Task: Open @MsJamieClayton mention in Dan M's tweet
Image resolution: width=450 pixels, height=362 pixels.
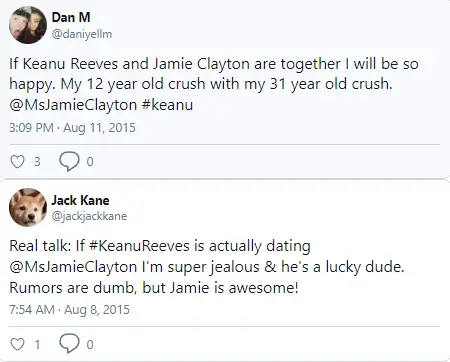Action: (x=73, y=105)
